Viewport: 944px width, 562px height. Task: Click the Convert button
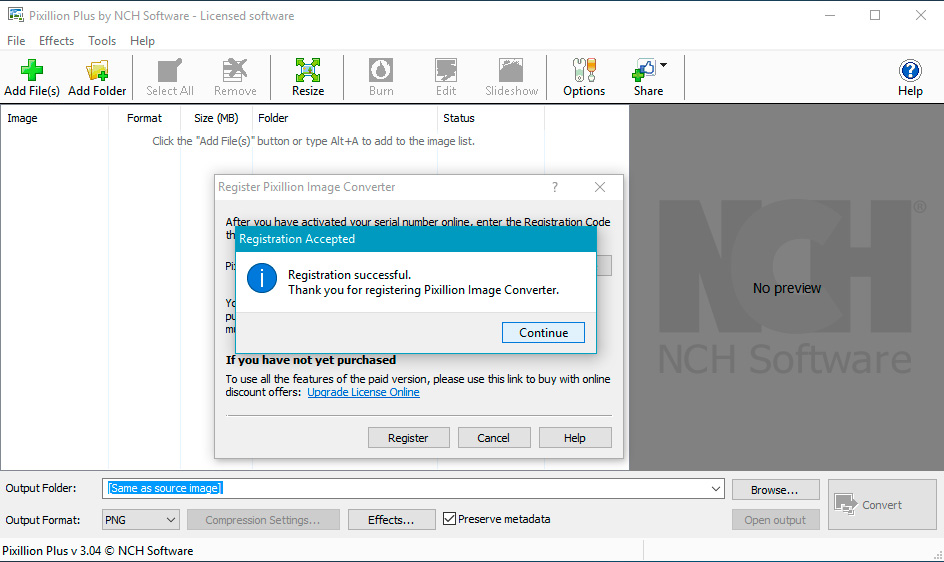point(882,505)
